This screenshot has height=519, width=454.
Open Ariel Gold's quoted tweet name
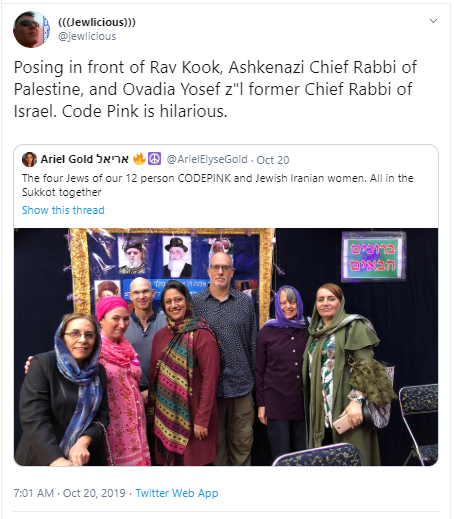pos(85,159)
